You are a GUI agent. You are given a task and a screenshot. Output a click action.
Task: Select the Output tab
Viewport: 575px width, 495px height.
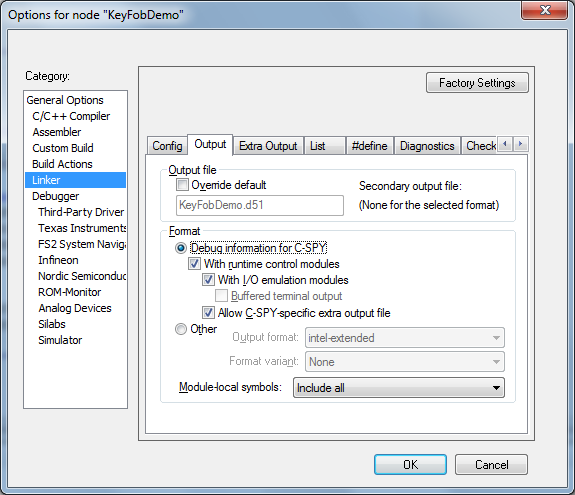click(x=210, y=144)
